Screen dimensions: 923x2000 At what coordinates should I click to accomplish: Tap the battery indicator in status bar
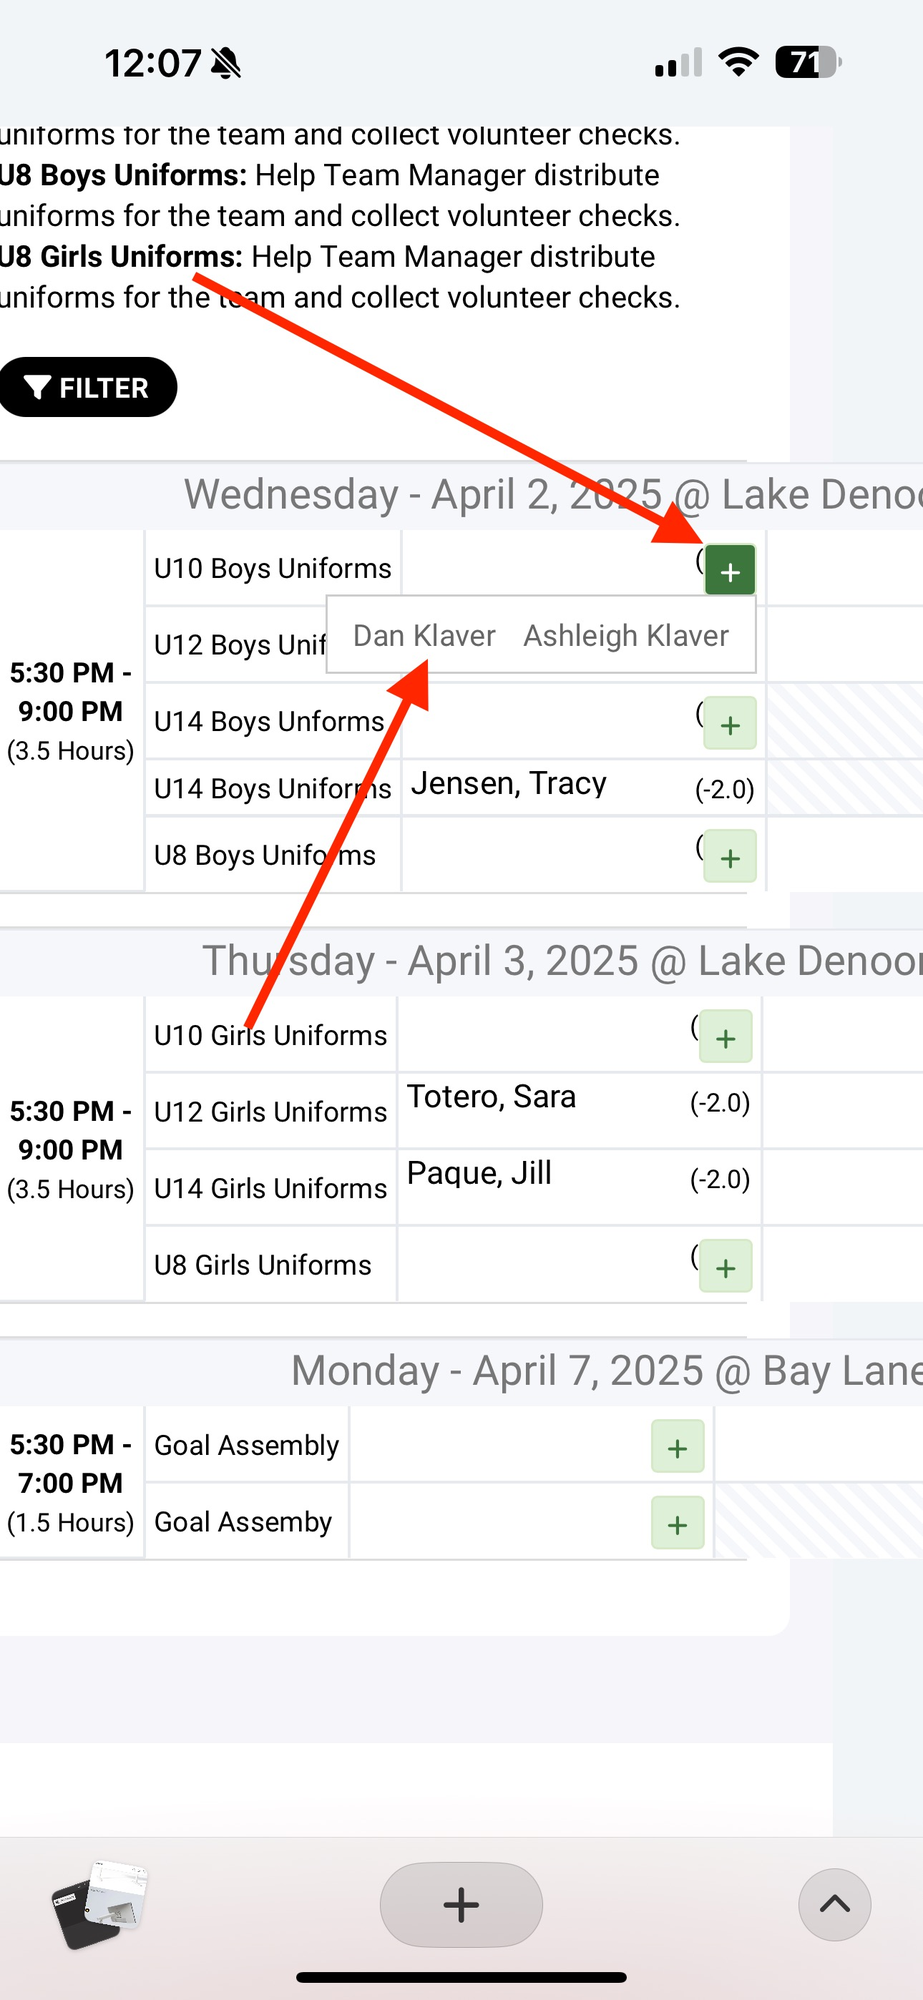[808, 63]
